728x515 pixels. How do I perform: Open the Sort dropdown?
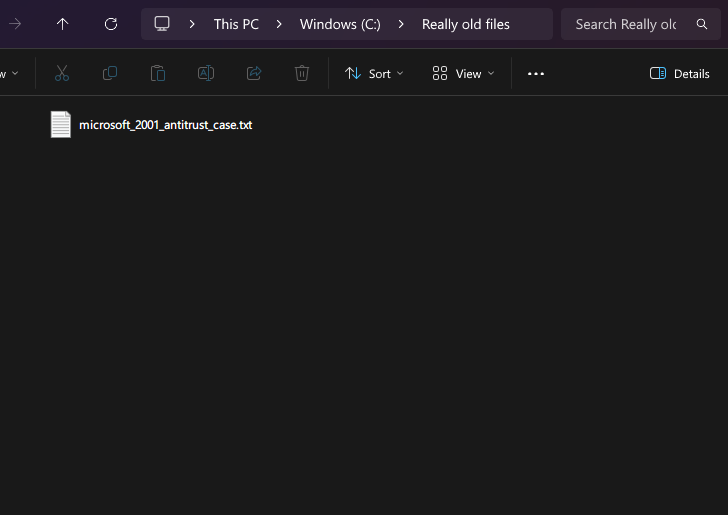[374, 73]
